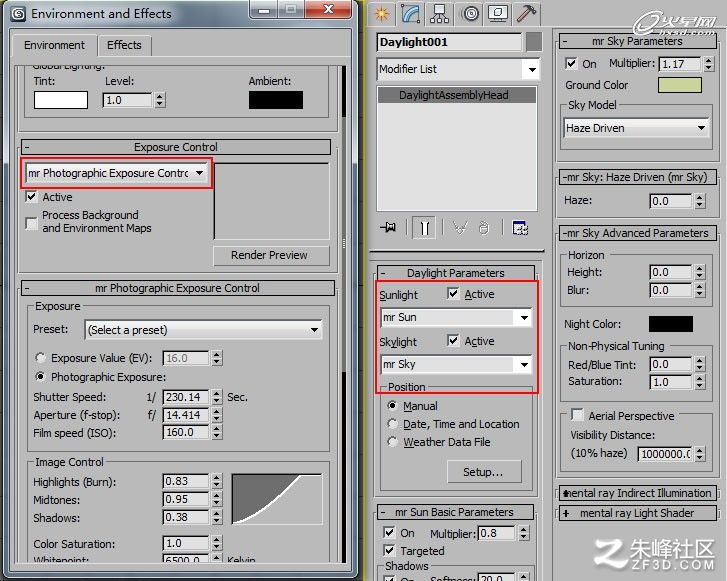This screenshot has width=727, height=581.
Task: Collapse the Exposure Control rollout
Action: (176, 147)
